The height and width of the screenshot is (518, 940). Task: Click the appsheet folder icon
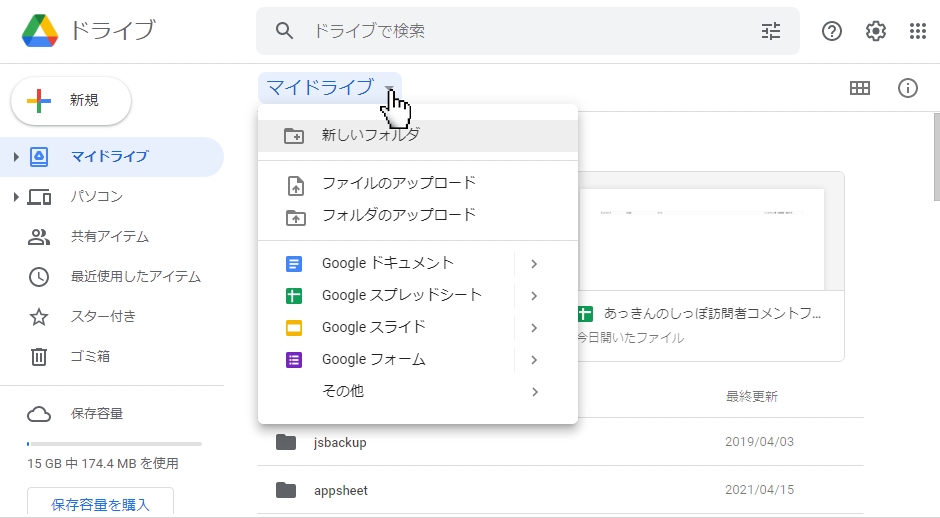pyautogui.click(x=286, y=490)
